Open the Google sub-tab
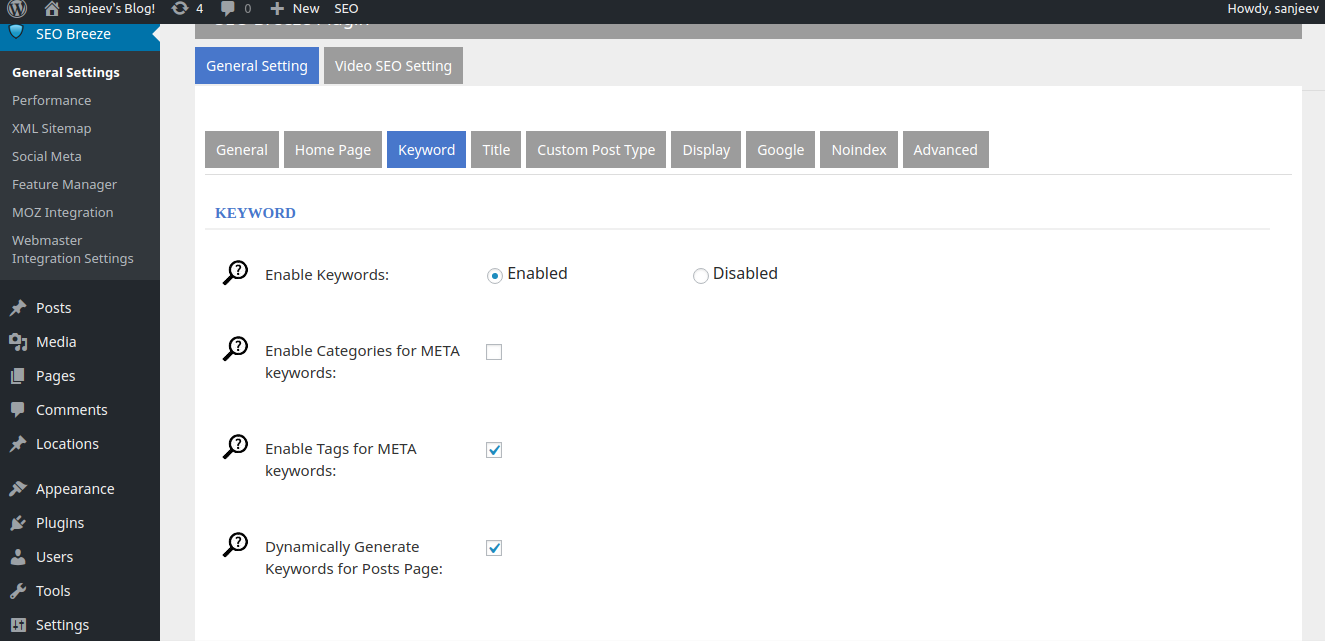 pyautogui.click(x=781, y=149)
